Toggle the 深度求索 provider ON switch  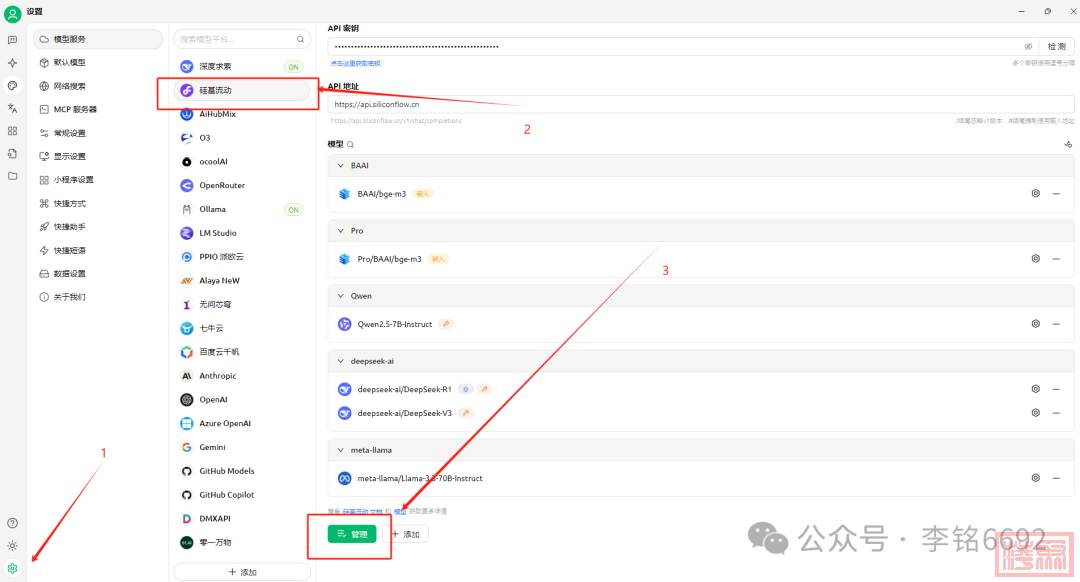click(293, 67)
